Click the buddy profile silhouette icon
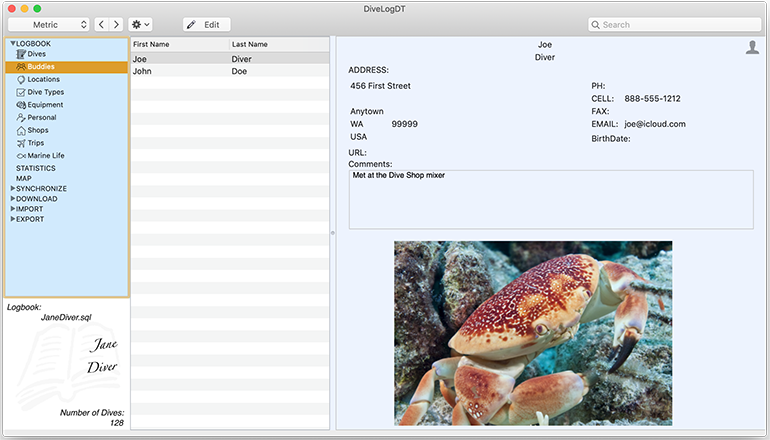 point(752,47)
